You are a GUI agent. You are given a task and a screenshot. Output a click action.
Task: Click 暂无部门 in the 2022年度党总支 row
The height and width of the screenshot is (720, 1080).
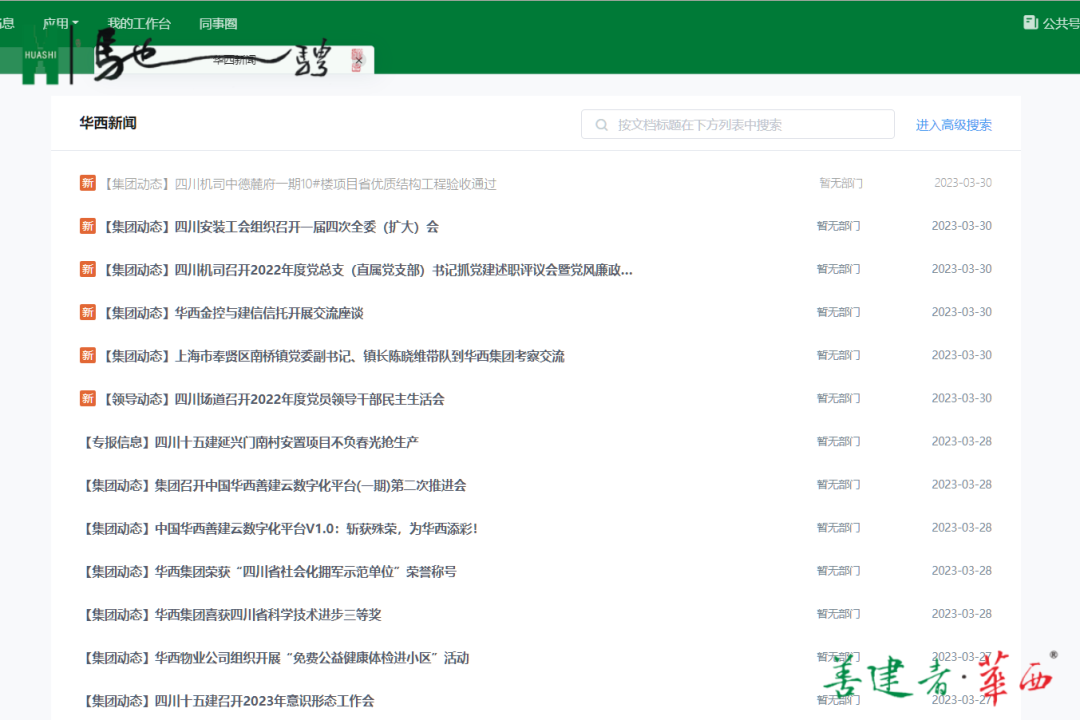(838, 269)
